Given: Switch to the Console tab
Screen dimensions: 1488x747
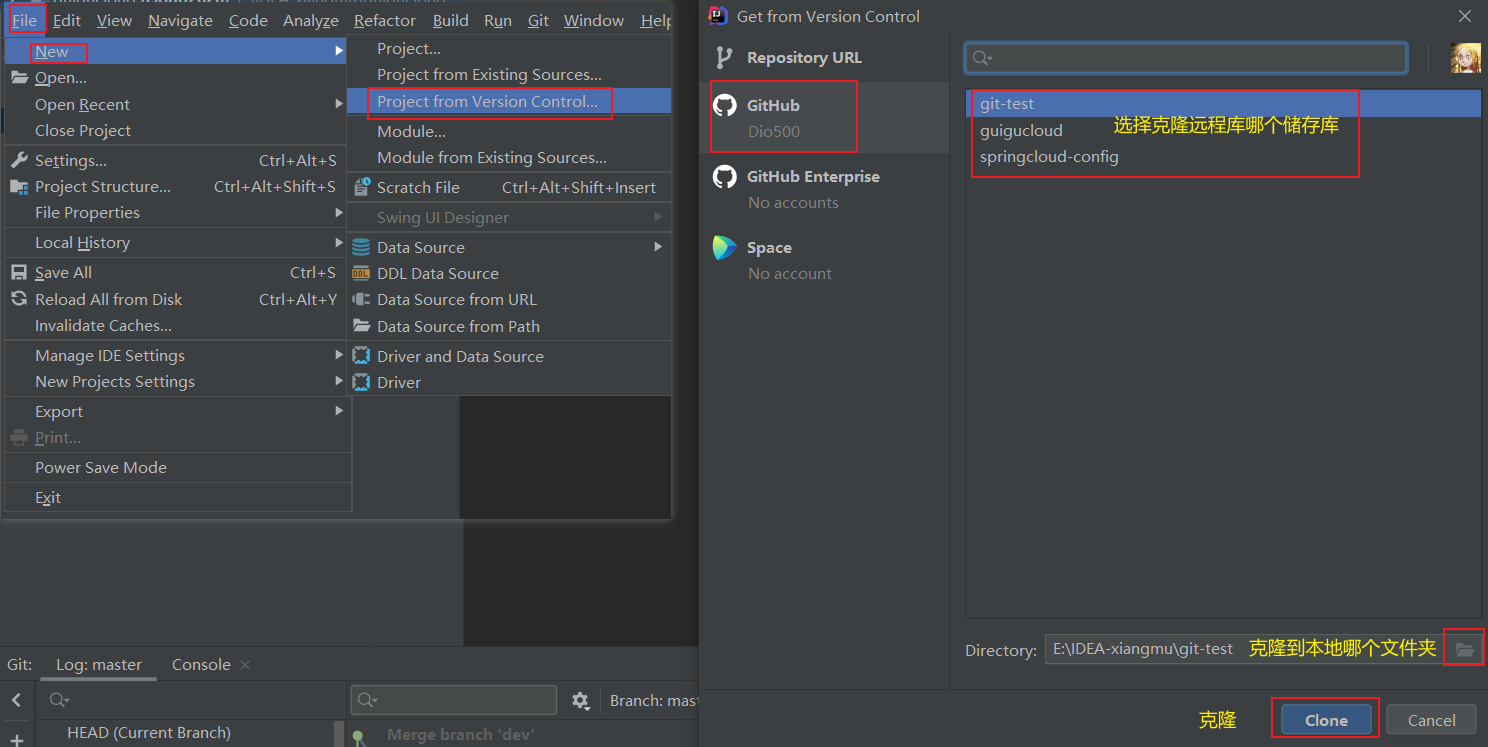Looking at the screenshot, I should (200, 663).
